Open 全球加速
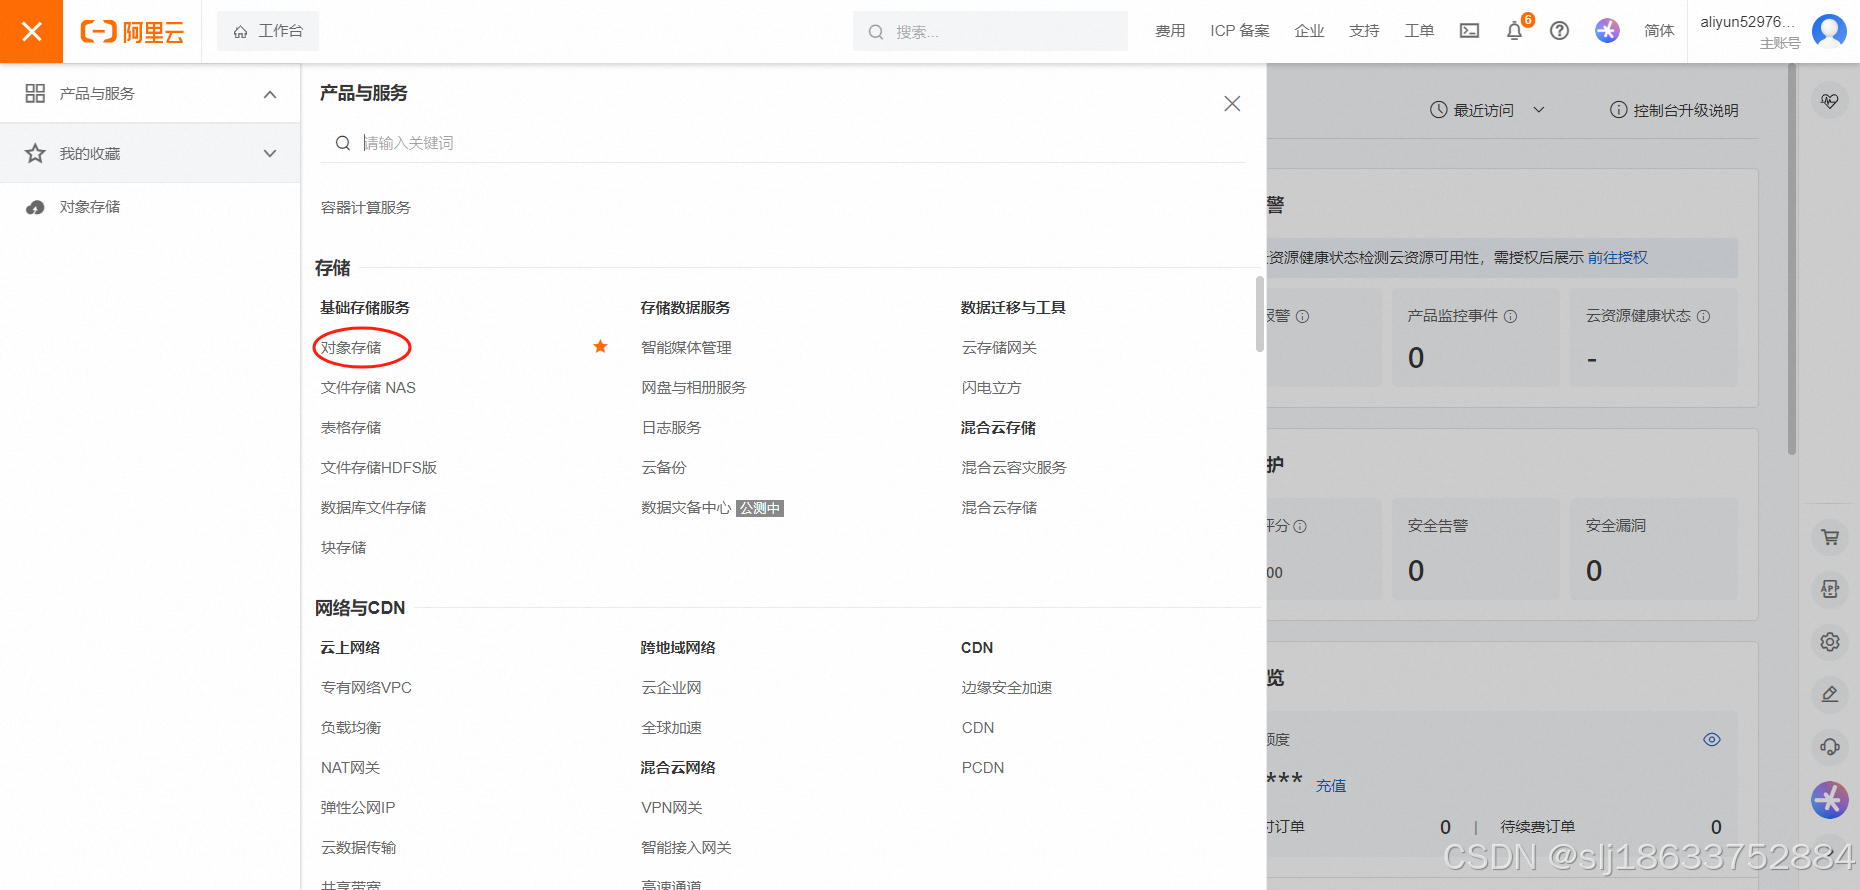 point(671,728)
